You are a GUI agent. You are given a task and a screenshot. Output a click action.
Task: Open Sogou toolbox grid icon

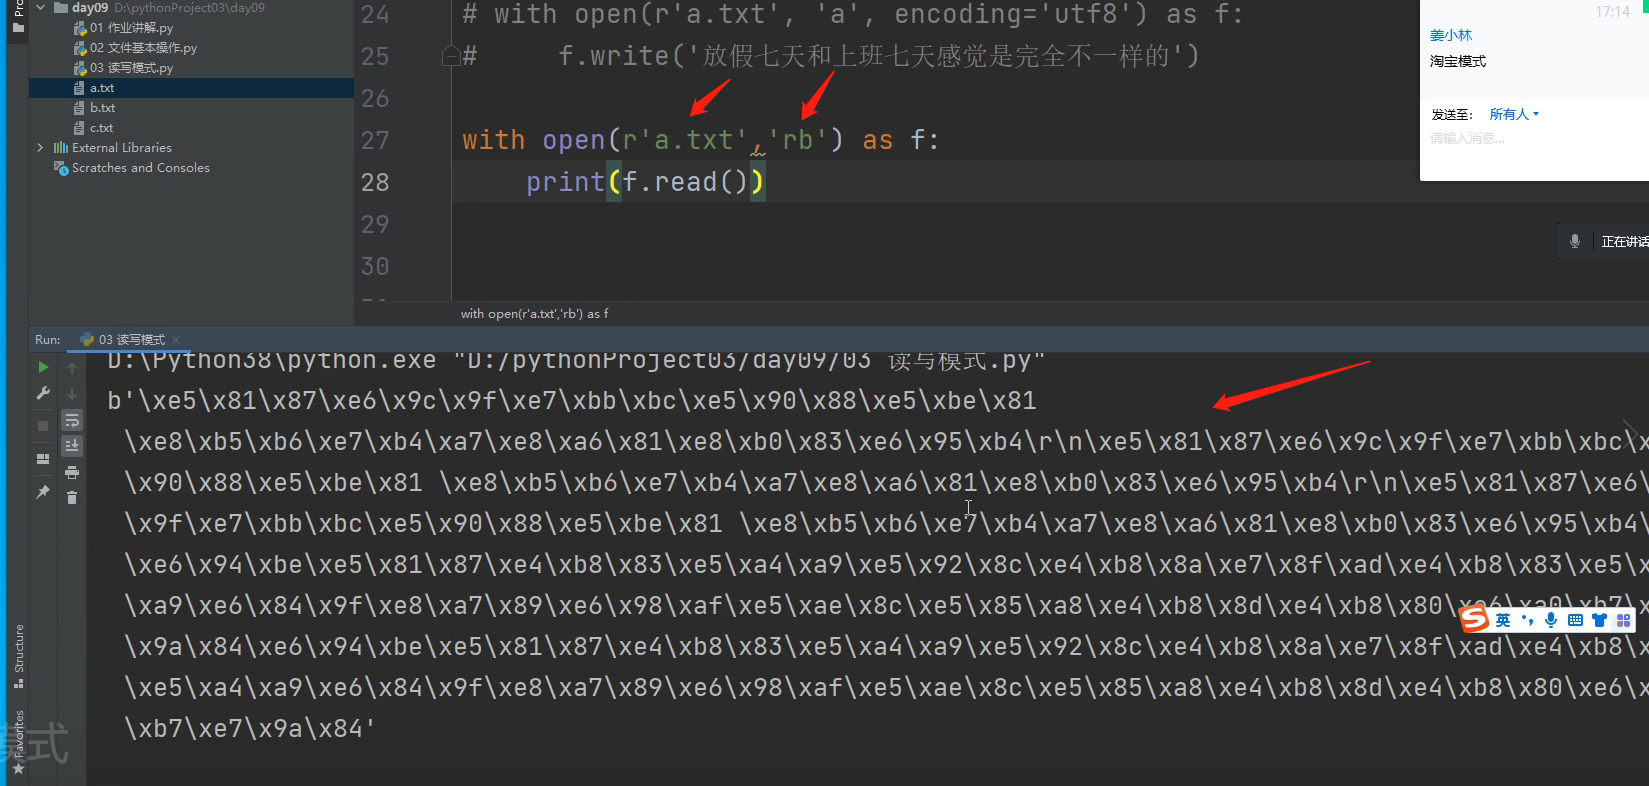[1623, 620]
